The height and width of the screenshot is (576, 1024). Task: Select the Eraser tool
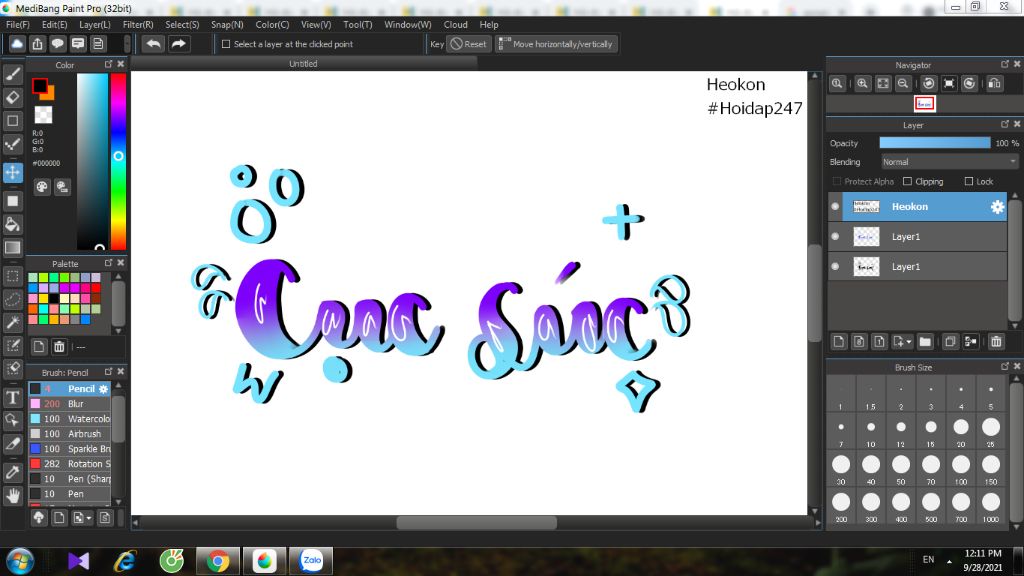(x=12, y=97)
